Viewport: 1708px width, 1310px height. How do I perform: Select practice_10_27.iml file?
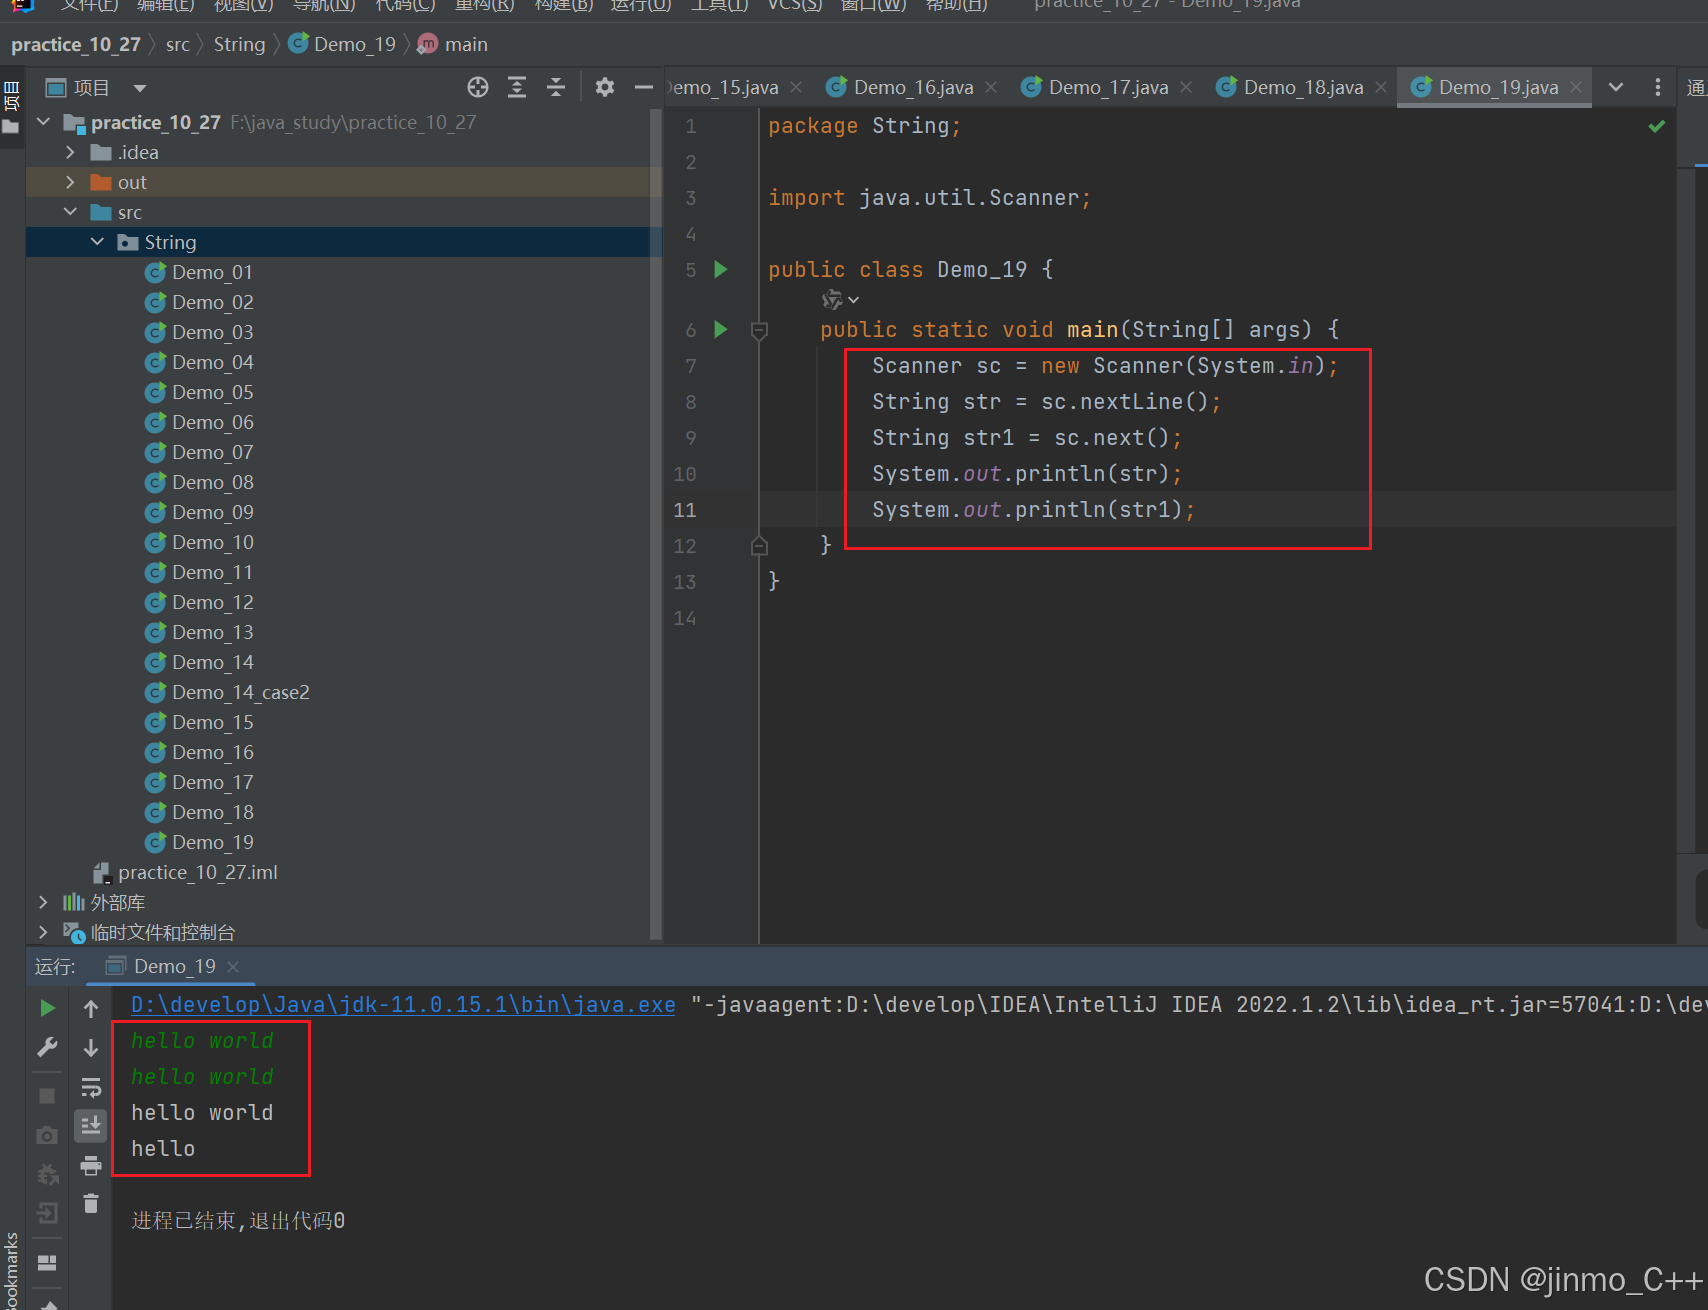tap(197, 872)
